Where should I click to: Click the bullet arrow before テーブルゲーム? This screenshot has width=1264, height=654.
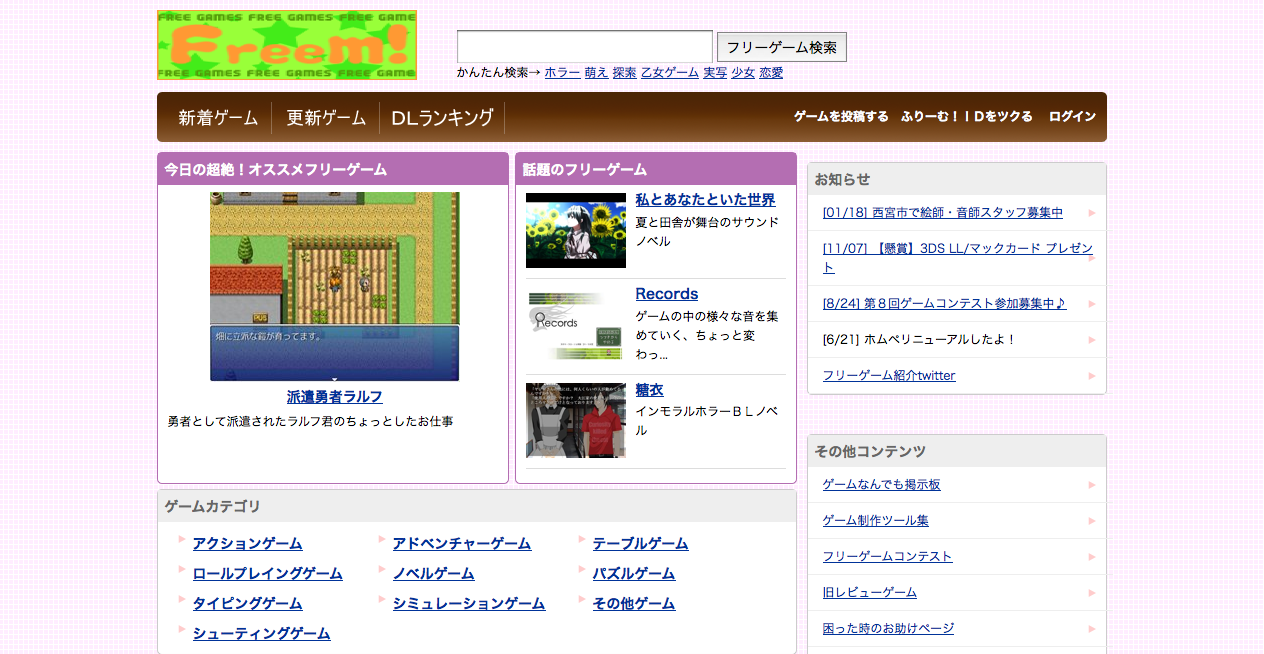[x=582, y=539]
